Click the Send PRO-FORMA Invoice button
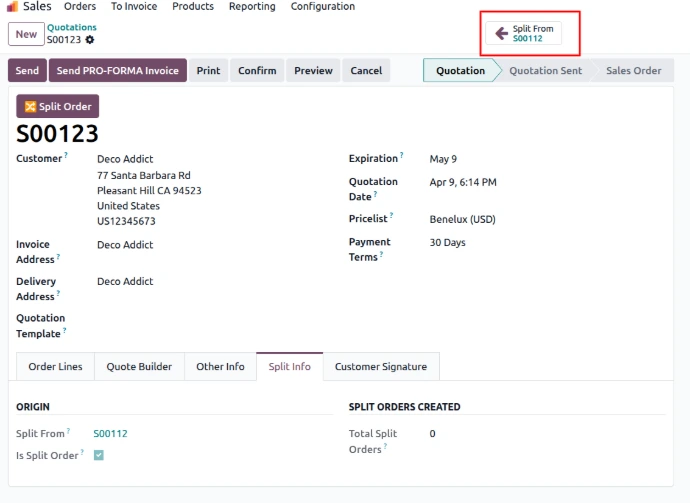The width and height of the screenshot is (690, 503). click(x=117, y=71)
